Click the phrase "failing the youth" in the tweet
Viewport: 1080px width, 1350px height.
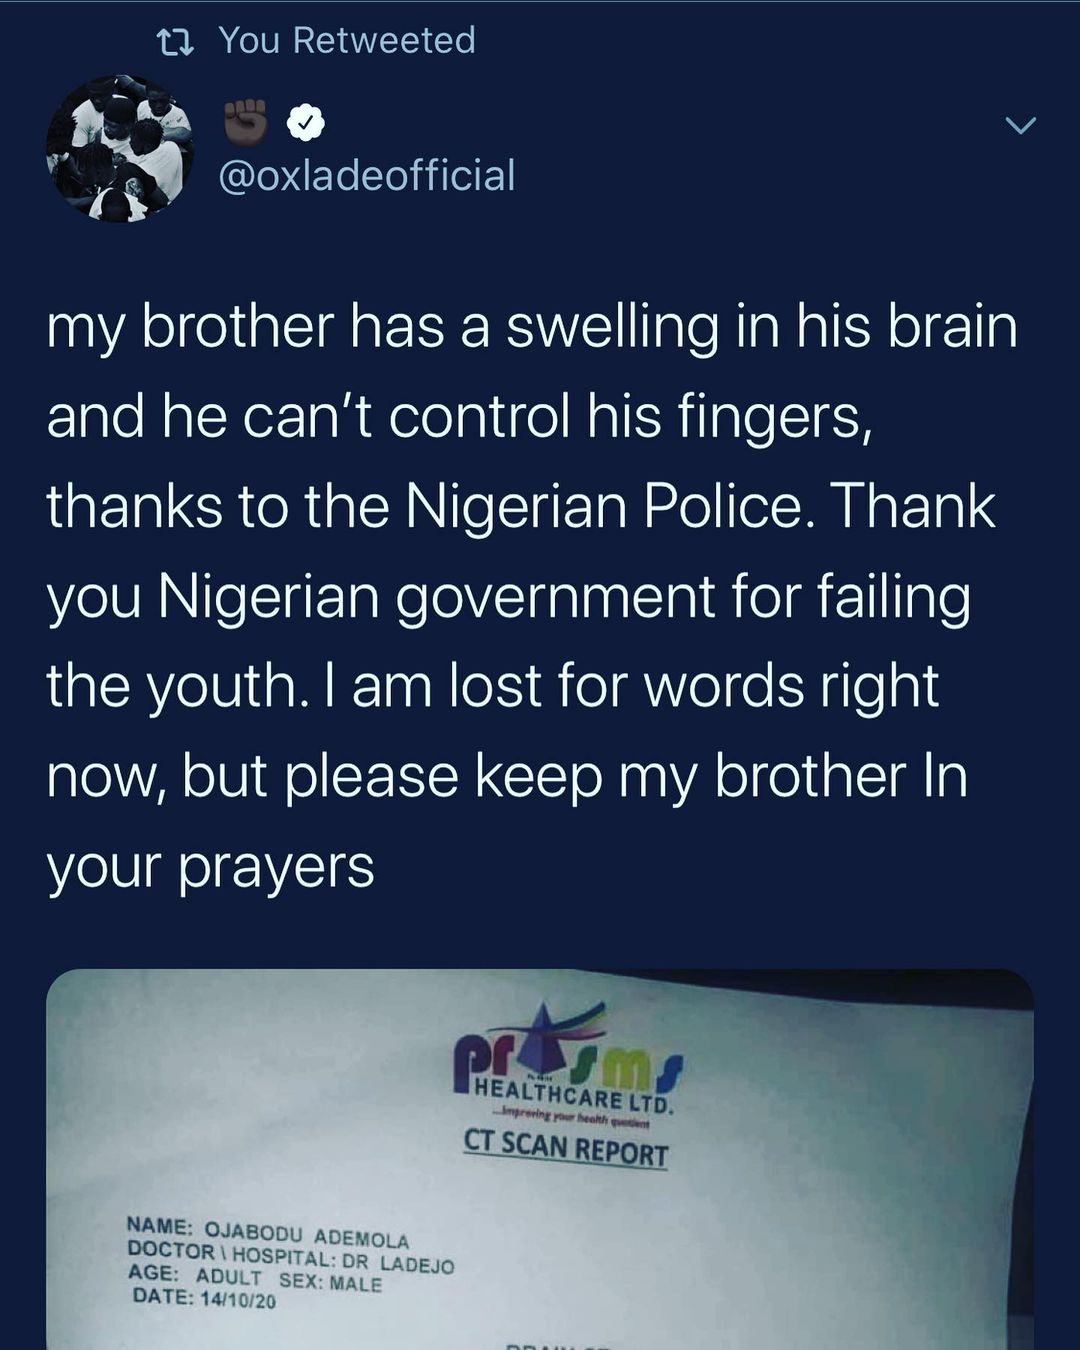coord(508,641)
